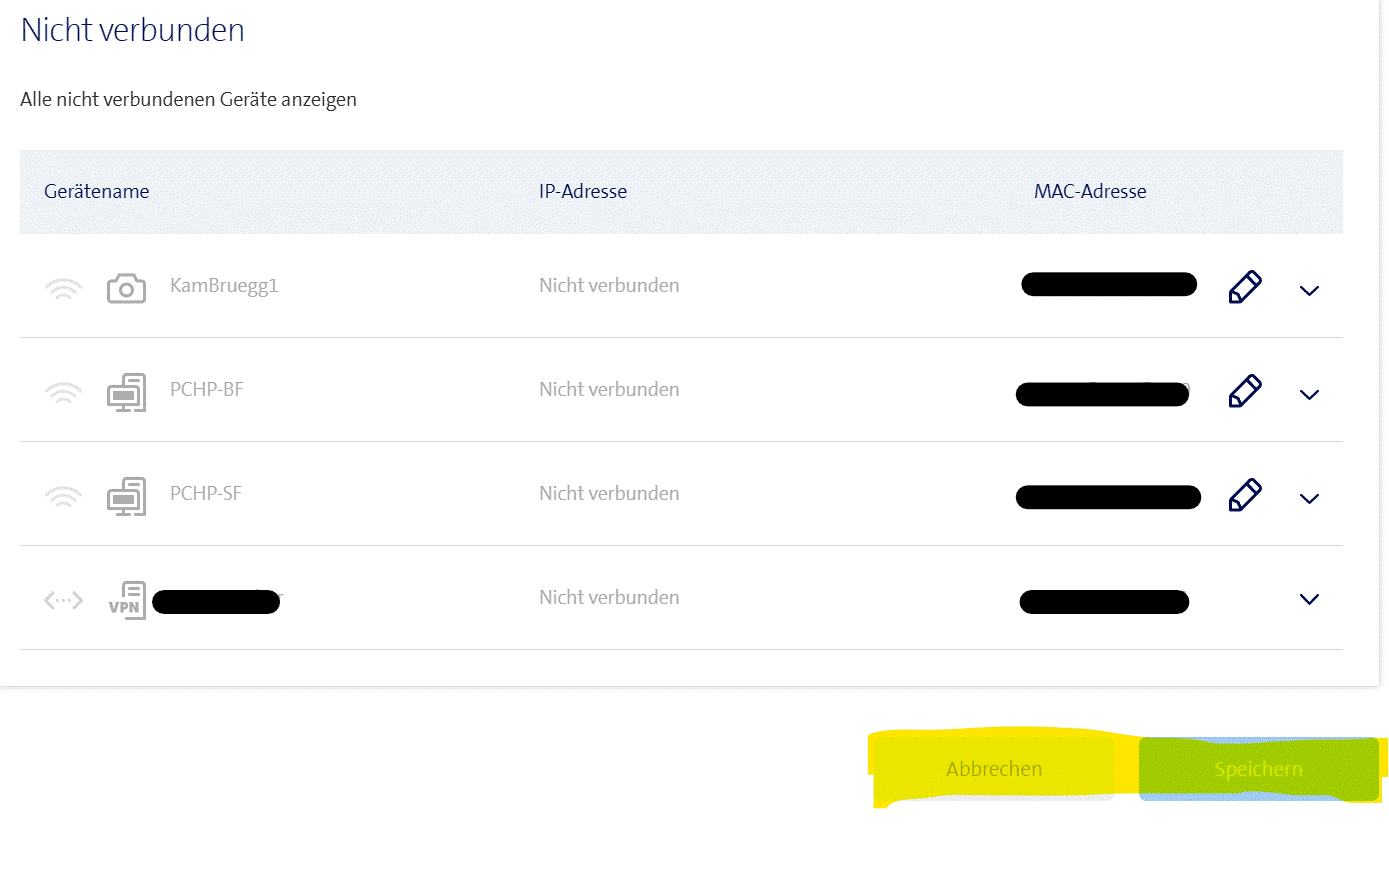Click the camera icon next to KamBruegg1

click(126, 288)
